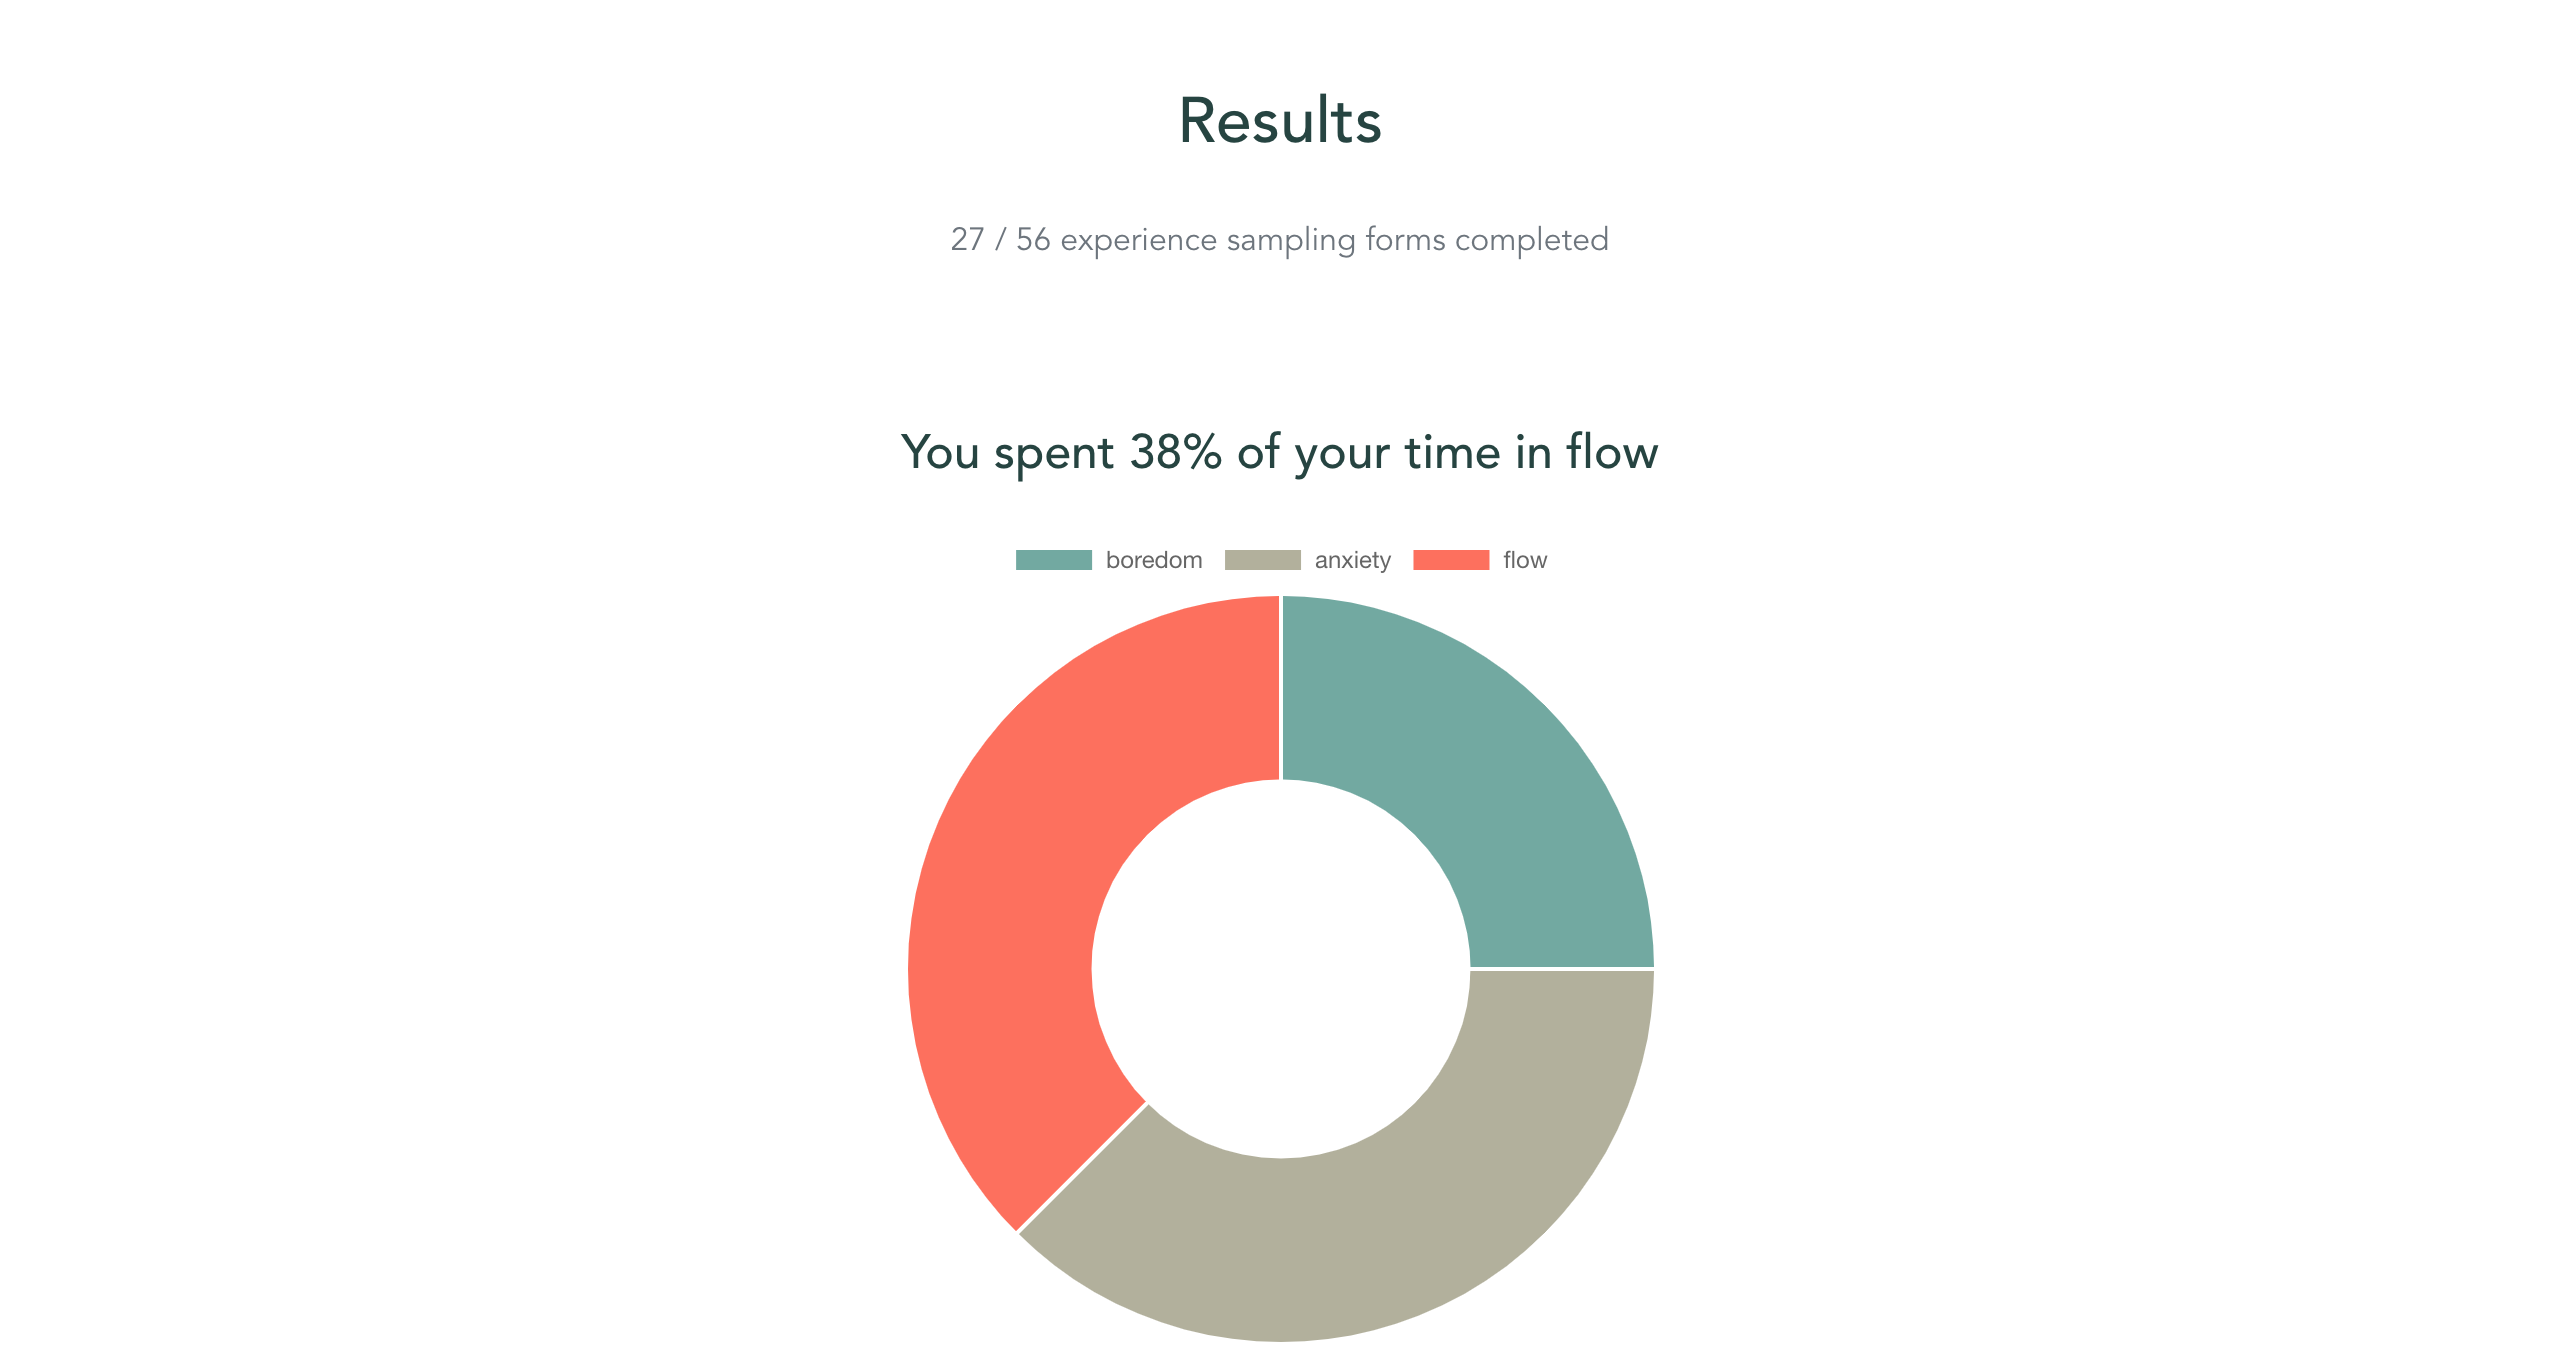Click the divider between flow and boredom segments
2560x1370 pixels.
(x=1281, y=688)
